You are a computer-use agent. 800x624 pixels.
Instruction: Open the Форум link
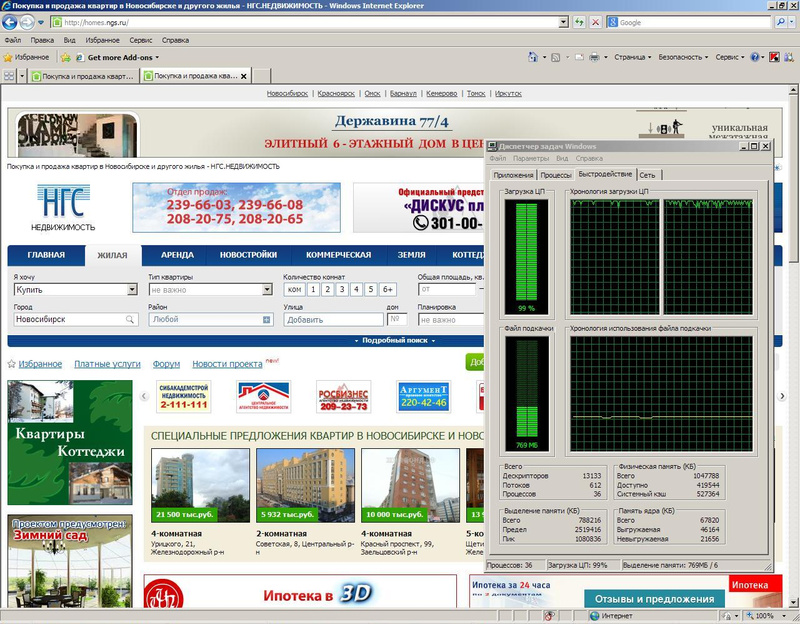point(166,364)
